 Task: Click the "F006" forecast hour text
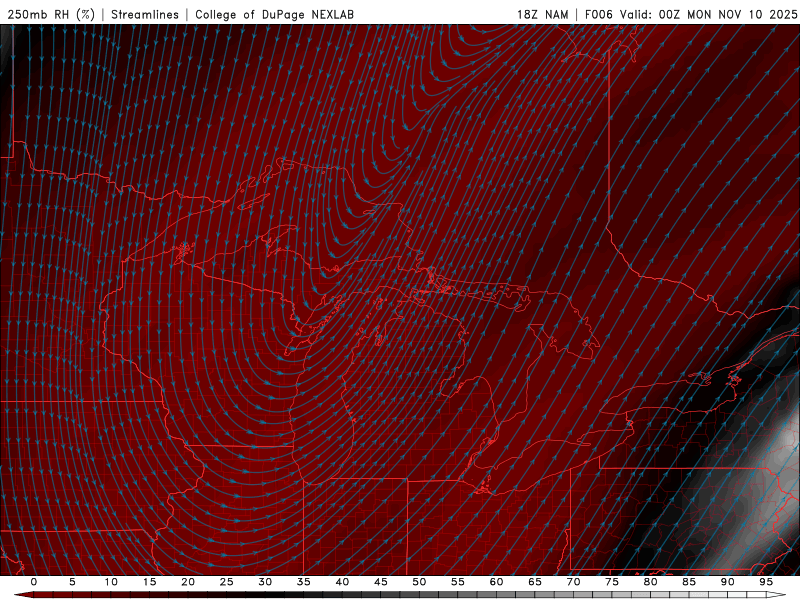click(x=598, y=14)
